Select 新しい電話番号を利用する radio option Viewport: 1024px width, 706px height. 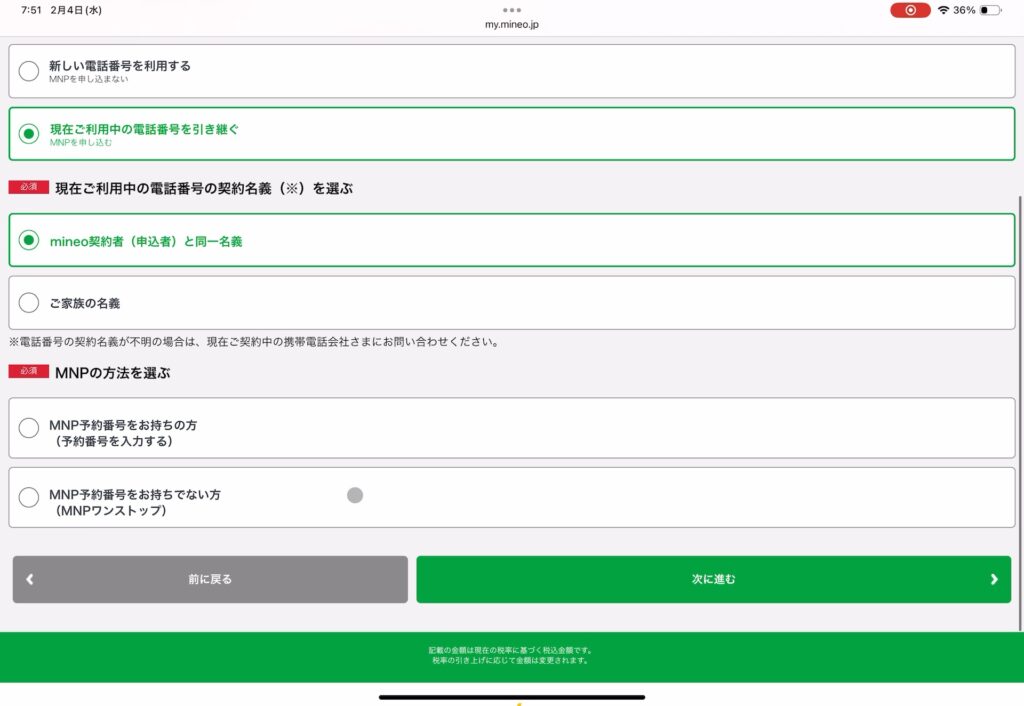[29, 71]
